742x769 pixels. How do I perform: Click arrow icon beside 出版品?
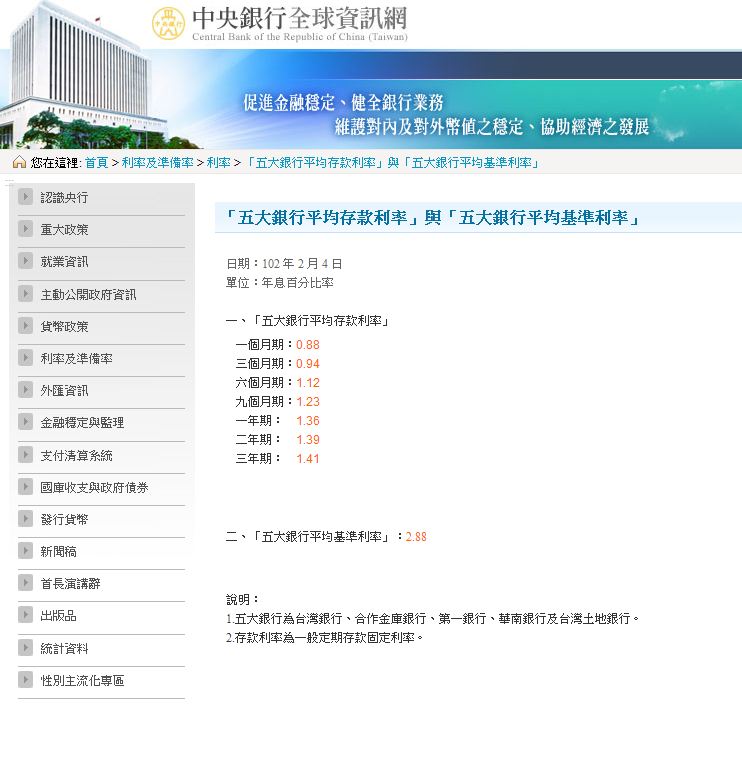click(25, 615)
